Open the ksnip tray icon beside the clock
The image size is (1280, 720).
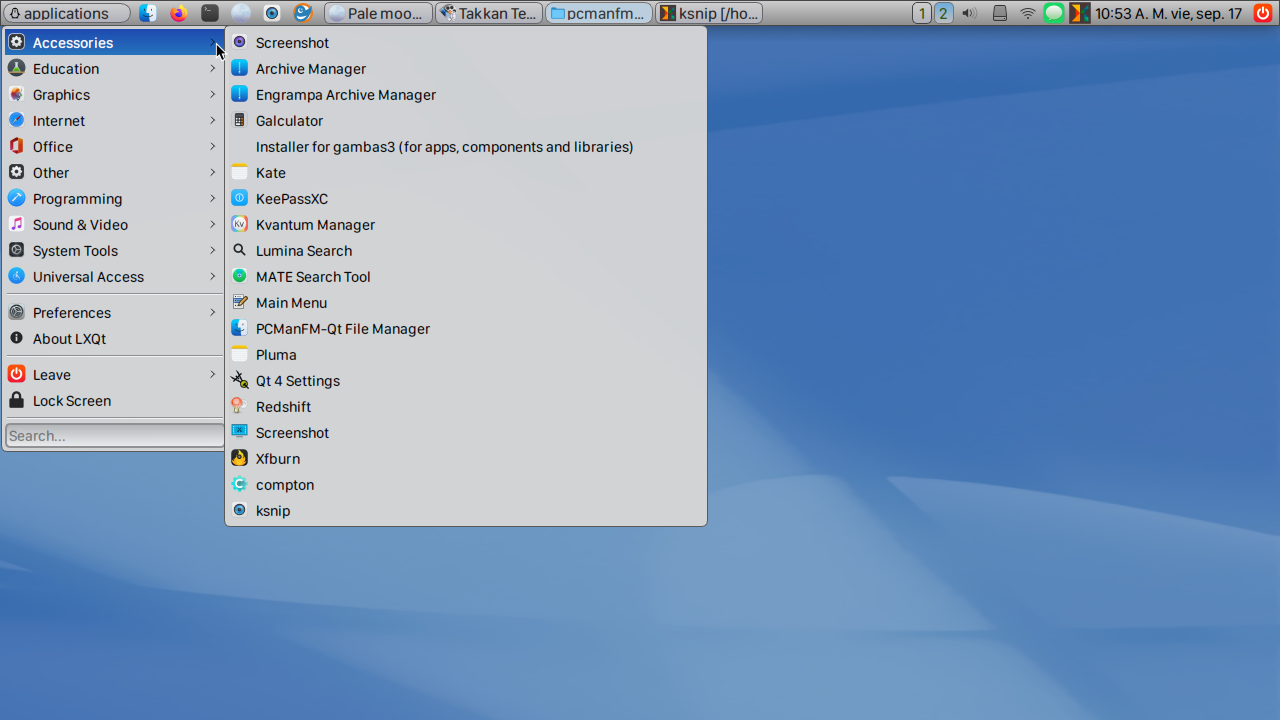click(1080, 13)
